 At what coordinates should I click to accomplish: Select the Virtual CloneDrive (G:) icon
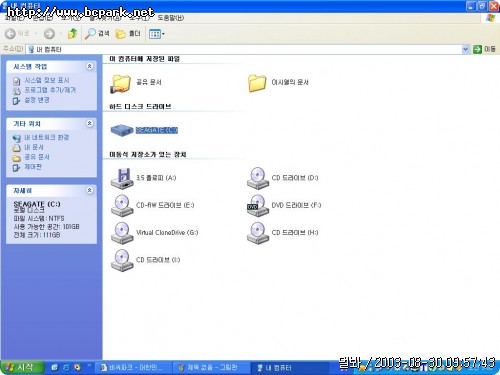point(122,233)
